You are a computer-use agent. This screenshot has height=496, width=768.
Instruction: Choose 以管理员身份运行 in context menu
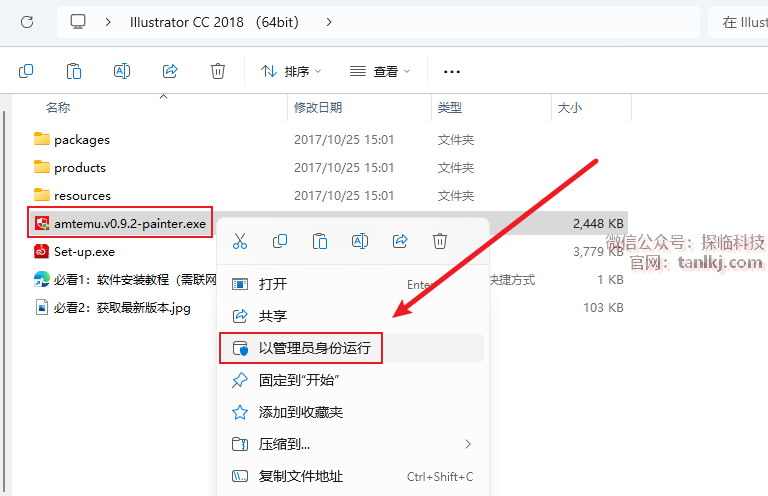tap(352, 348)
